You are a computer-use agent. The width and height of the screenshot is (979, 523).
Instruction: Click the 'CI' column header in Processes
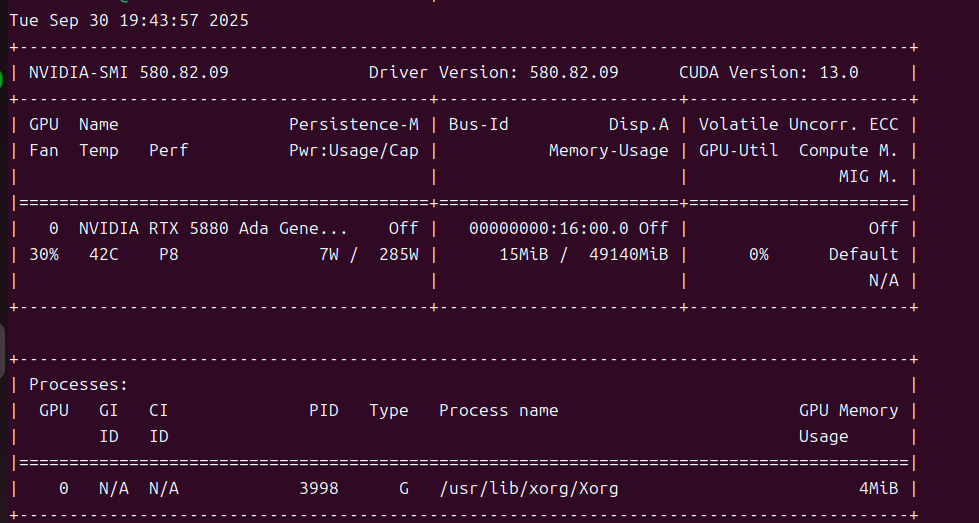click(159, 411)
